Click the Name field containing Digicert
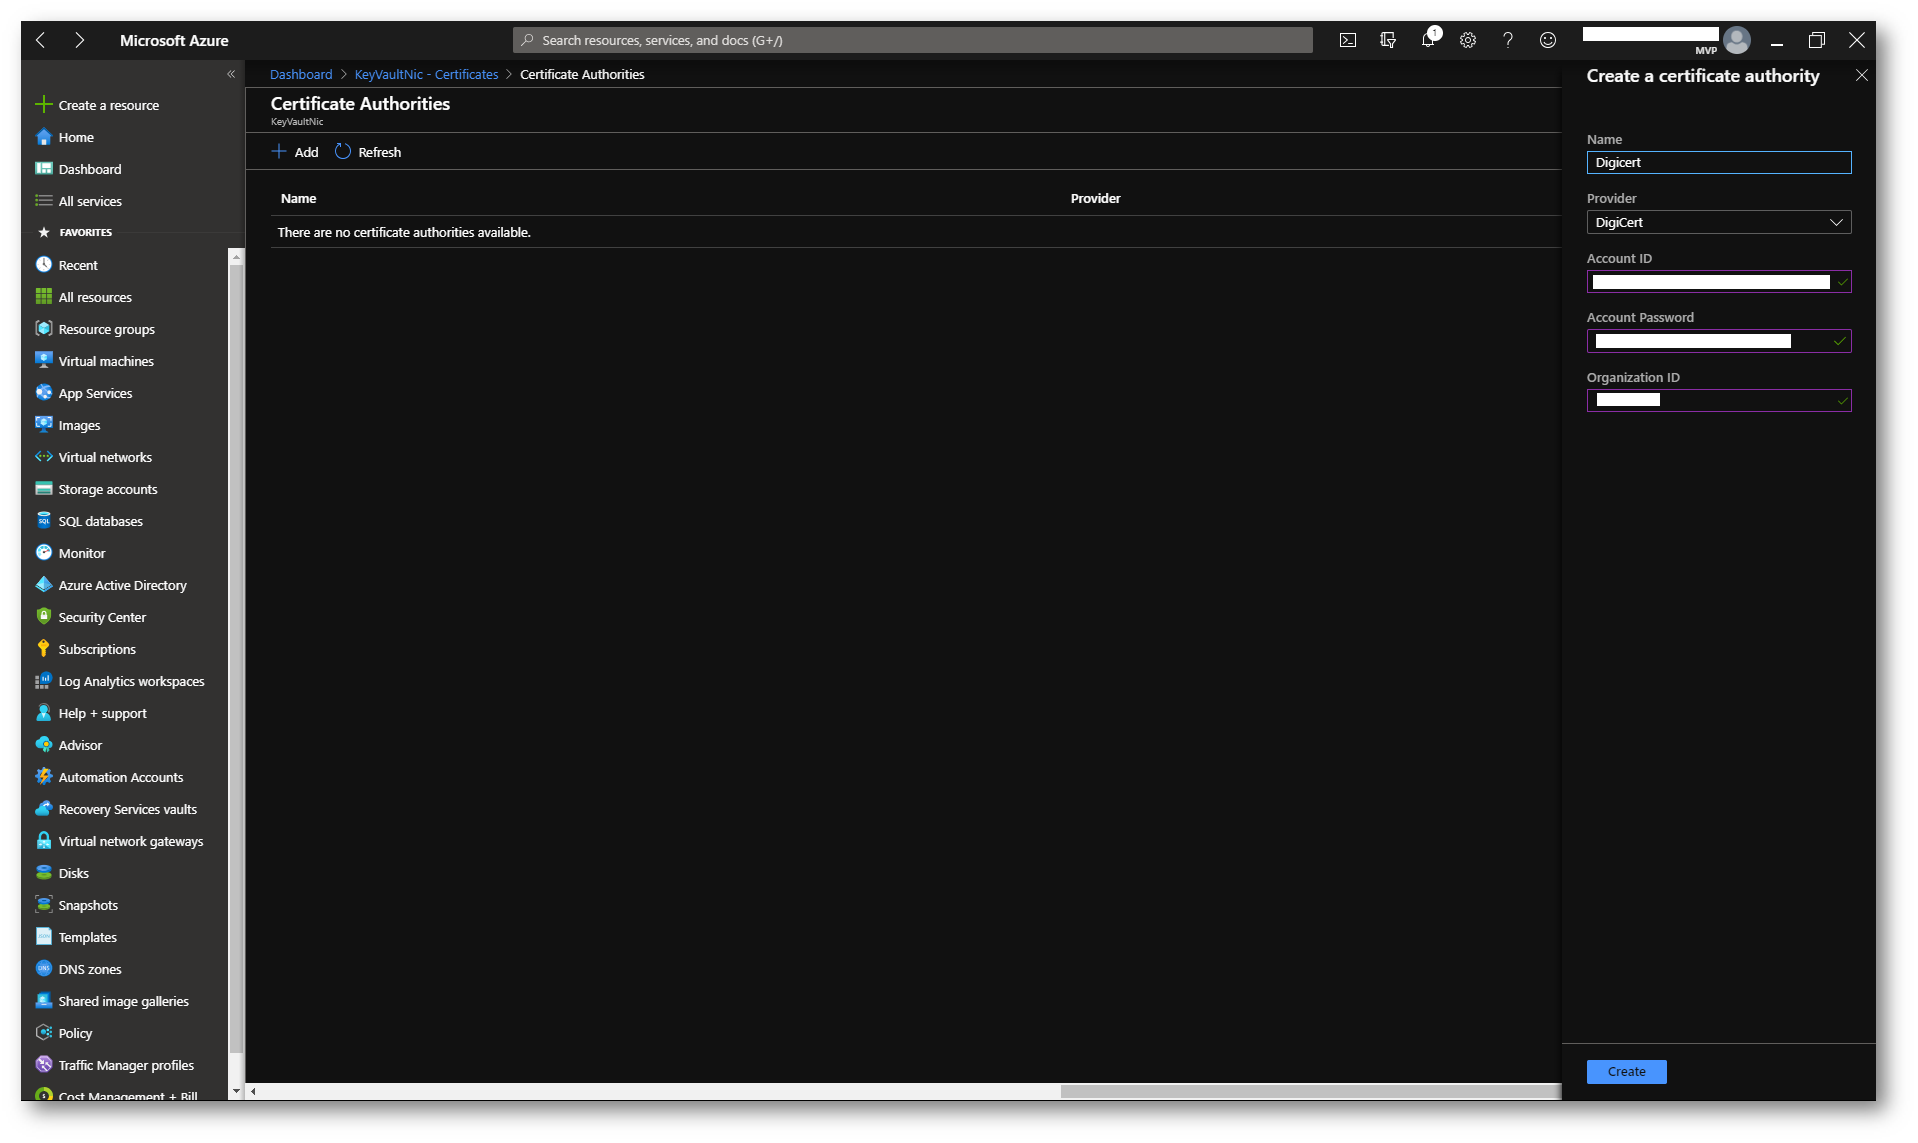The image size is (1918, 1143). 1718,162
